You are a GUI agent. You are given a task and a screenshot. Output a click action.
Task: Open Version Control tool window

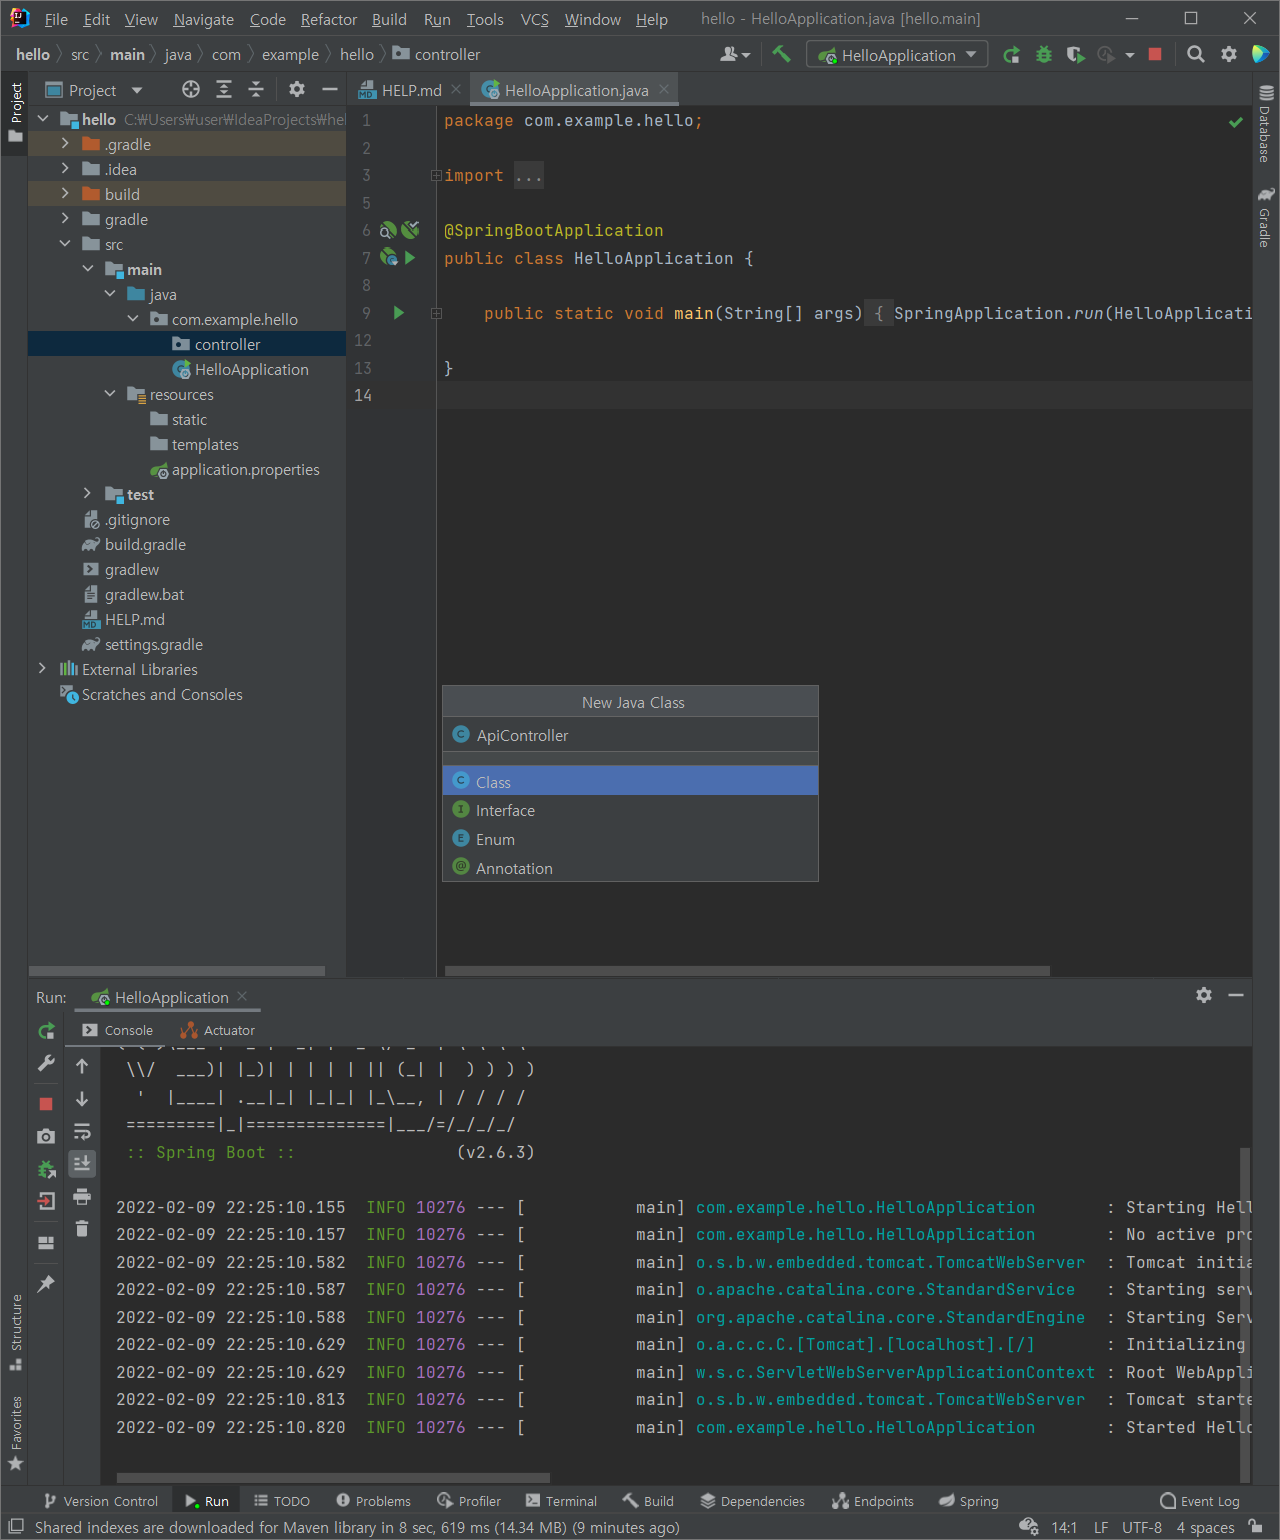tap(100, 1501)
